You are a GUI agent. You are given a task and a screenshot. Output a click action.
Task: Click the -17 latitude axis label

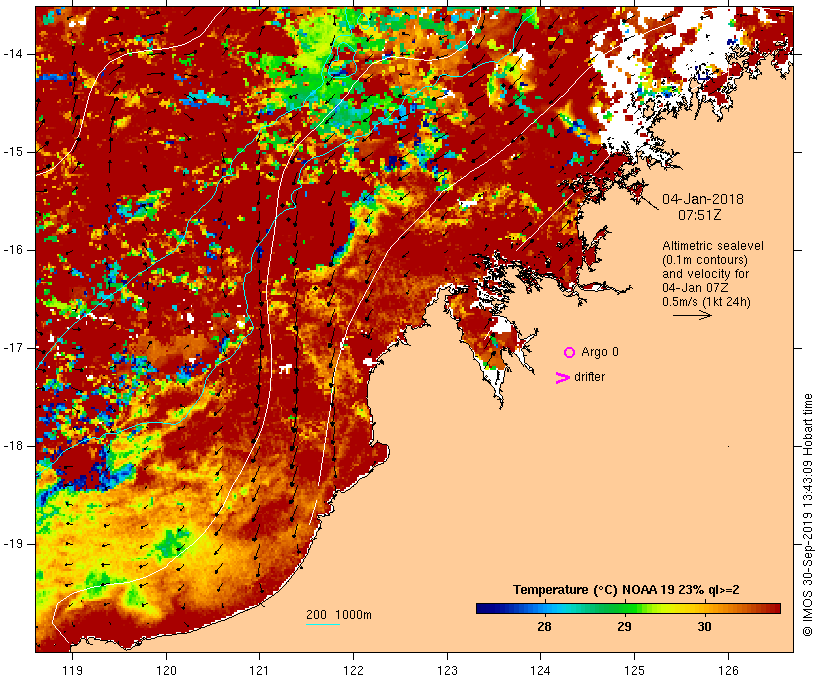pyautogui.click(x=12, y=348)
